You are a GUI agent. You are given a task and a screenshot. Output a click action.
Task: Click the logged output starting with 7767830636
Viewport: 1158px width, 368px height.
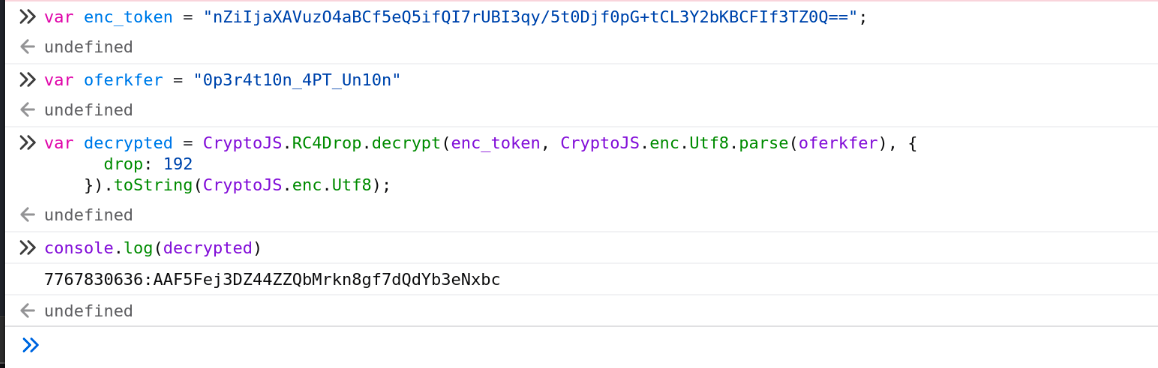(x=273, y=280)
